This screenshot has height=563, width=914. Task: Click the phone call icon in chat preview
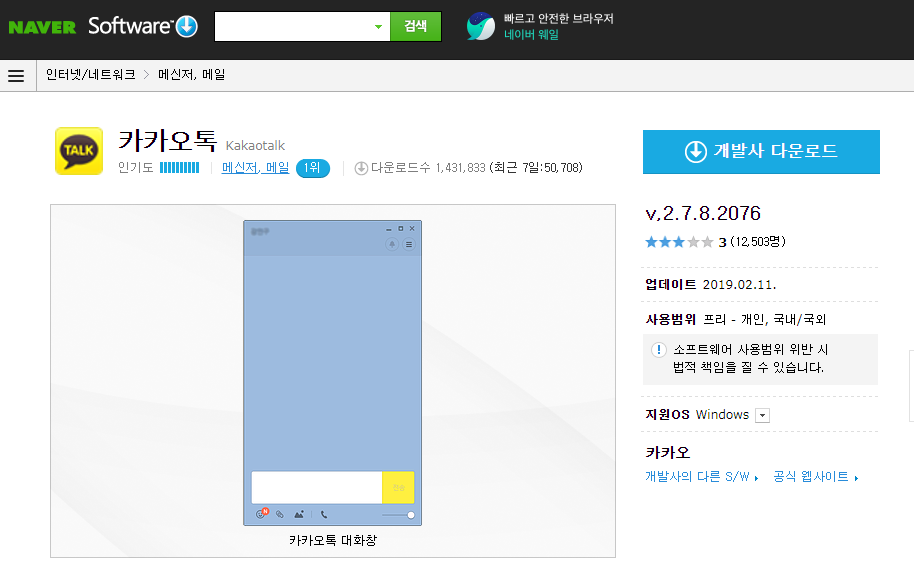[x=324, y=514]
